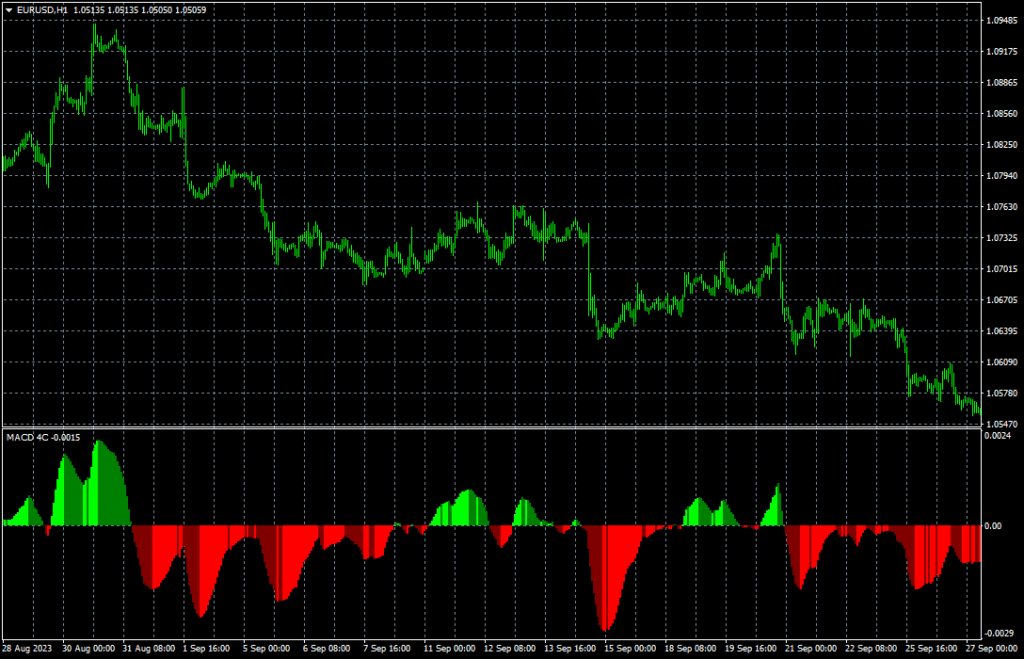Click the 1.09485 price axis label
The image size is (1024, 659).
click(x=1001, y=21)
